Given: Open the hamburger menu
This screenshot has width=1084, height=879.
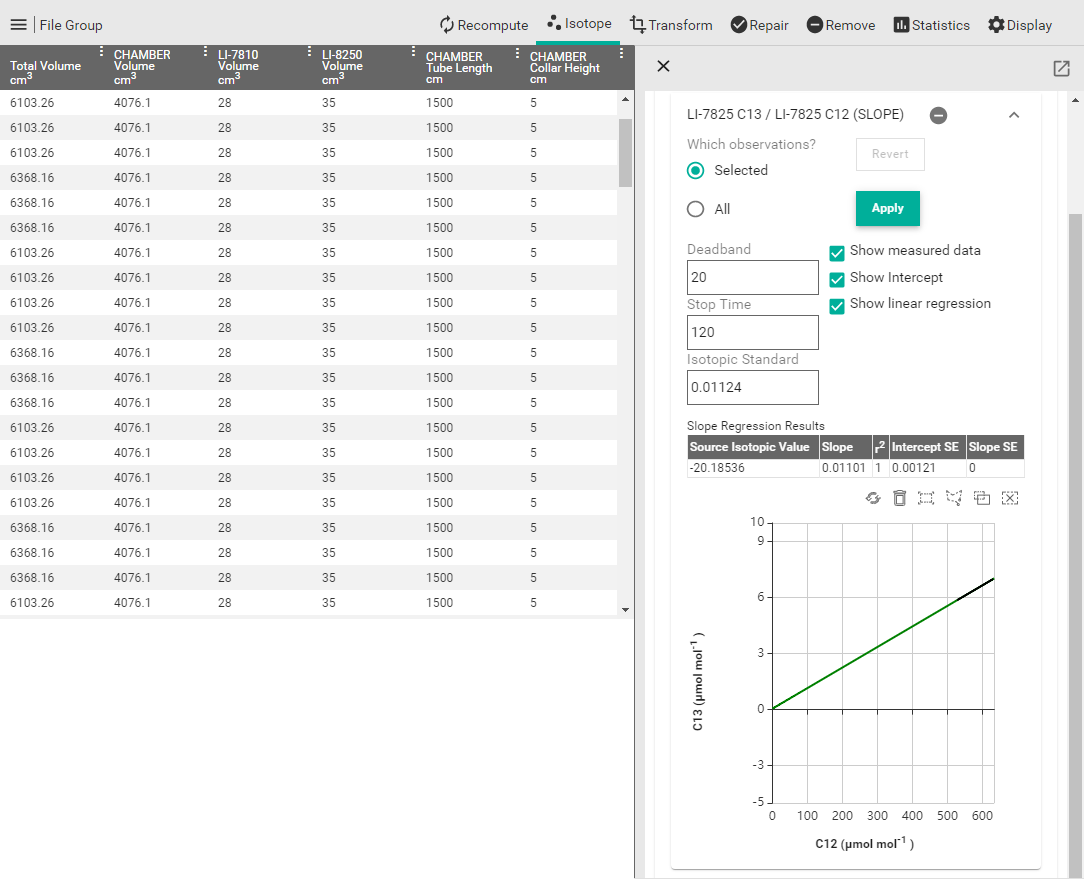Looking at the screenshot, I should [18, 25].
